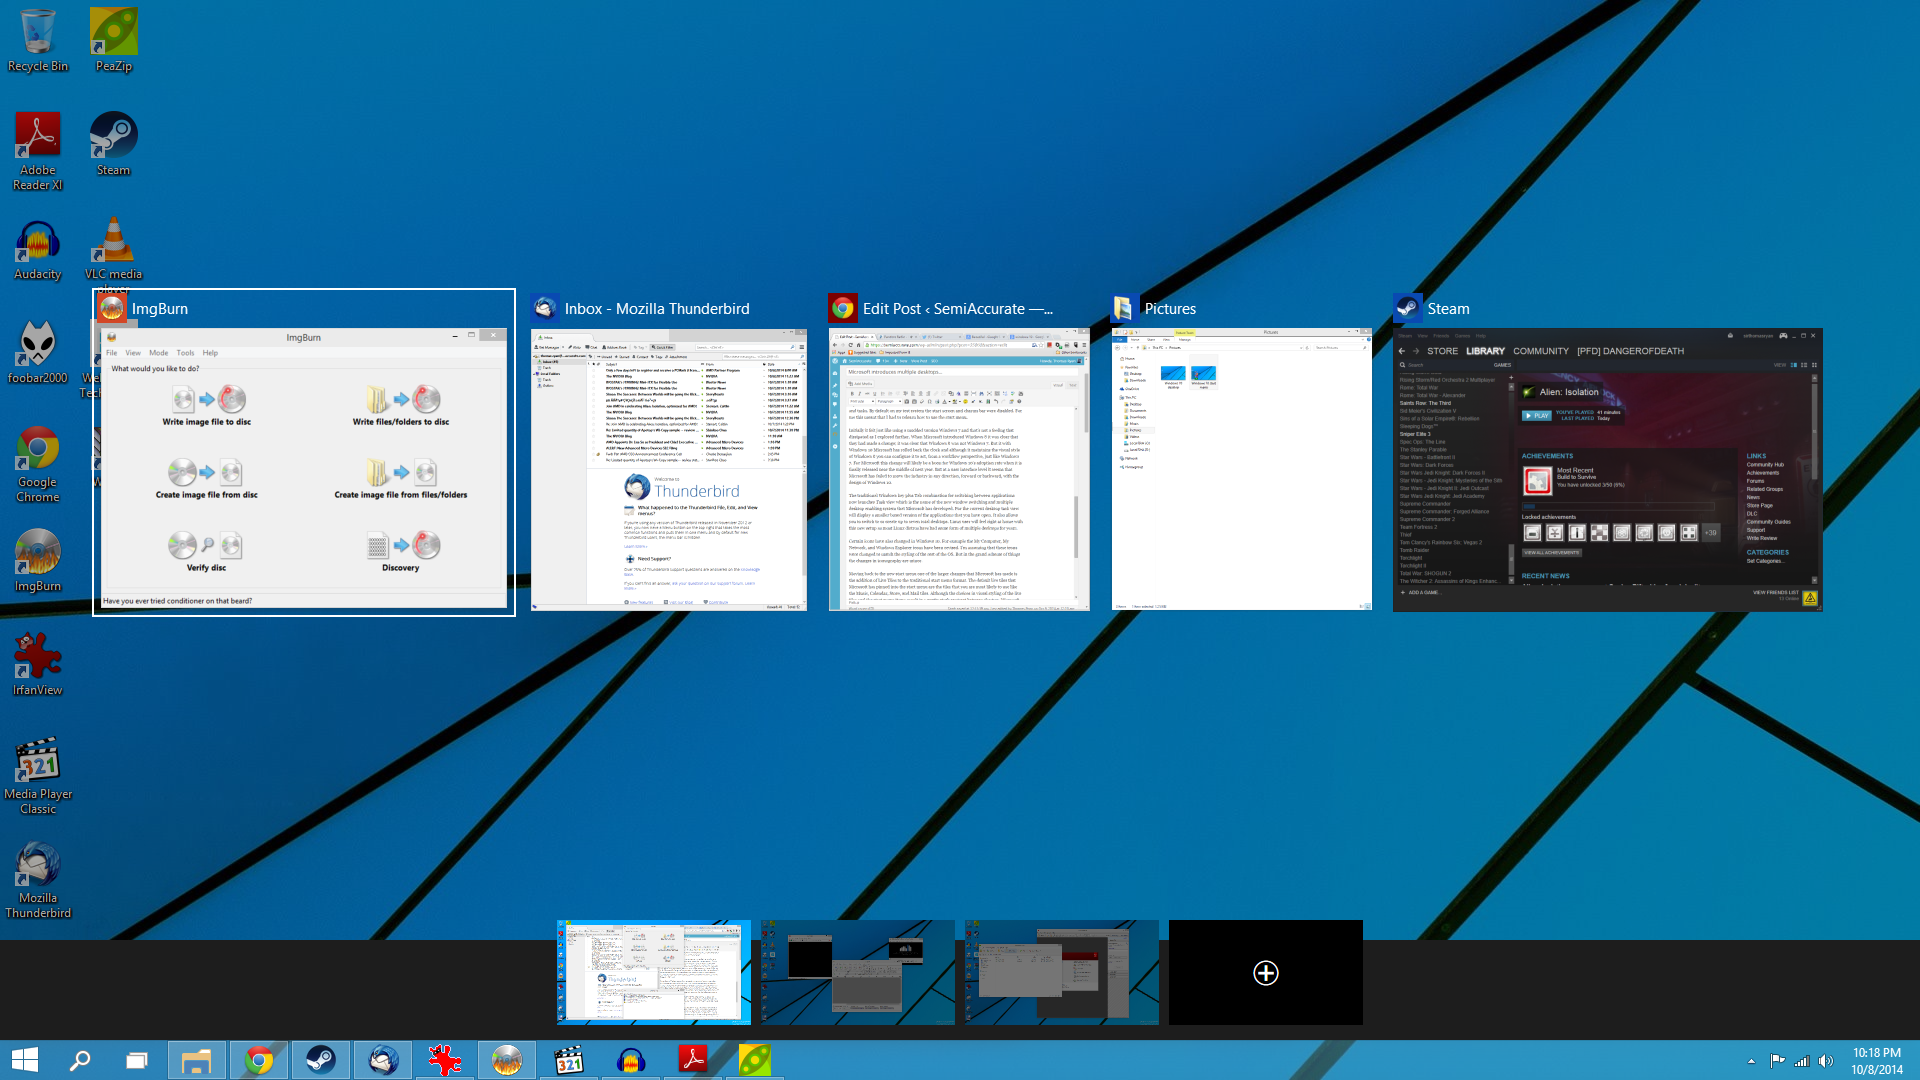Open taskbar Search magnifier icon
The height and width of the screenshot is (1080, 1920).
point(80,1060)
